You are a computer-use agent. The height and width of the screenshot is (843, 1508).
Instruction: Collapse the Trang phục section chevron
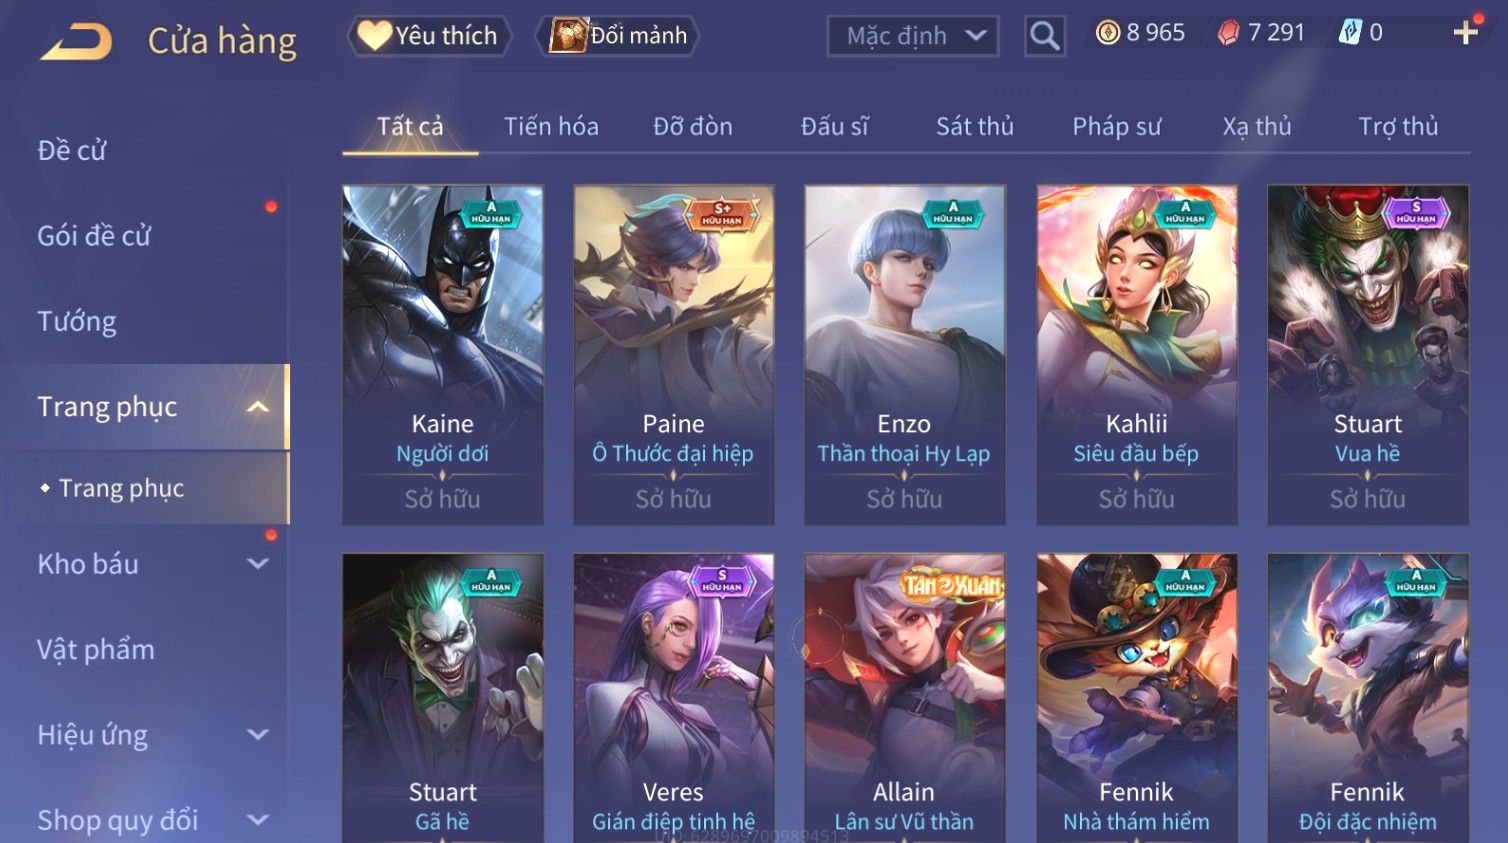pos(258,407)
